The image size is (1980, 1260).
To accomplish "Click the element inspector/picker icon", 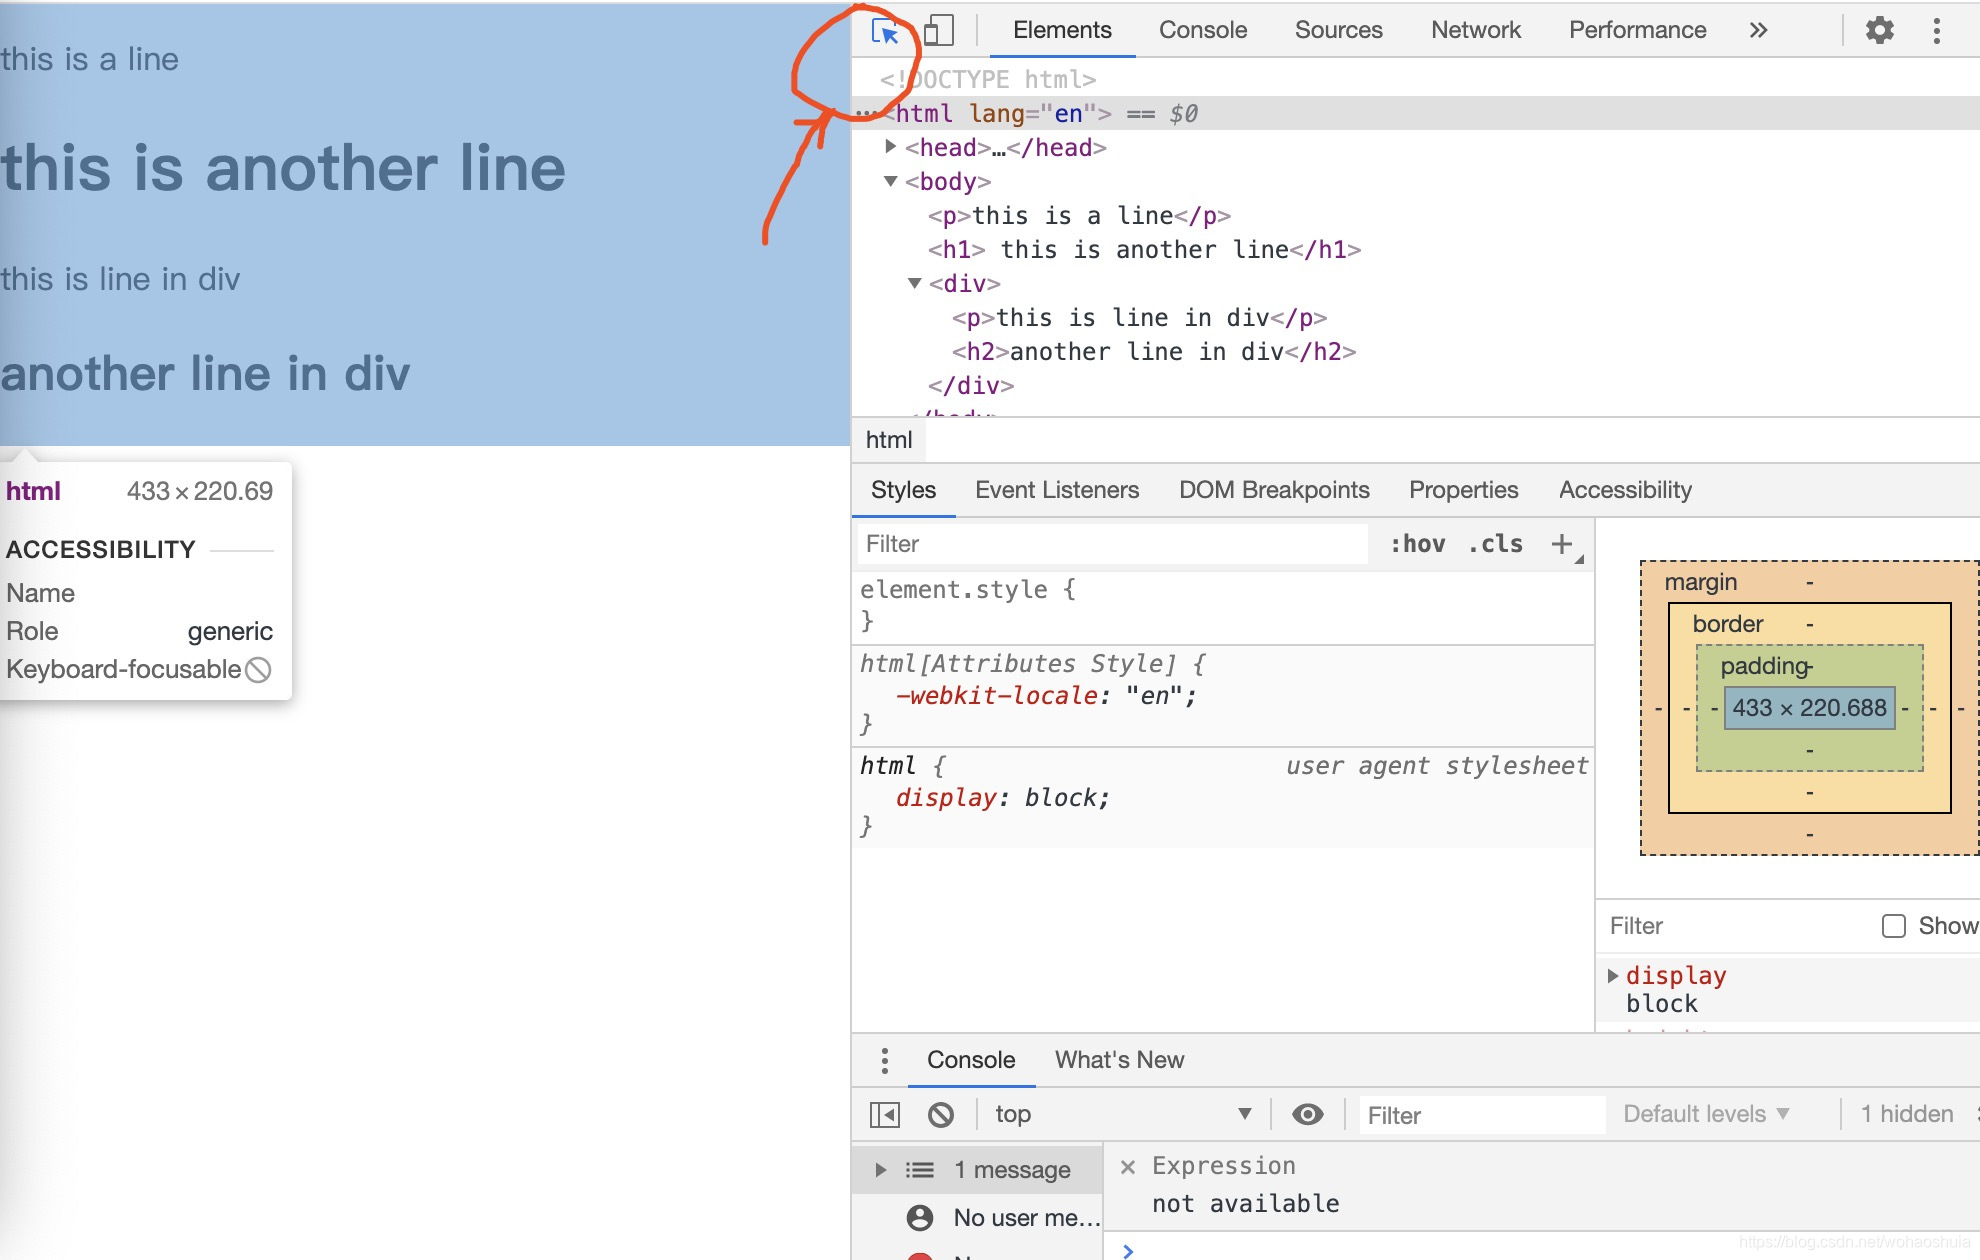I will pos(885,29).
